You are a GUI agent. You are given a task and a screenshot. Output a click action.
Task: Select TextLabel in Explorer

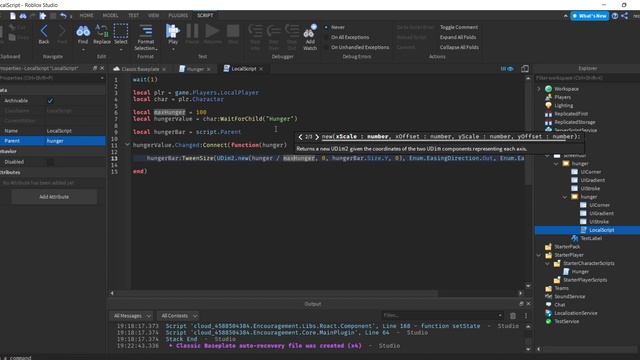pyautogui.click(x=591, y=238)
